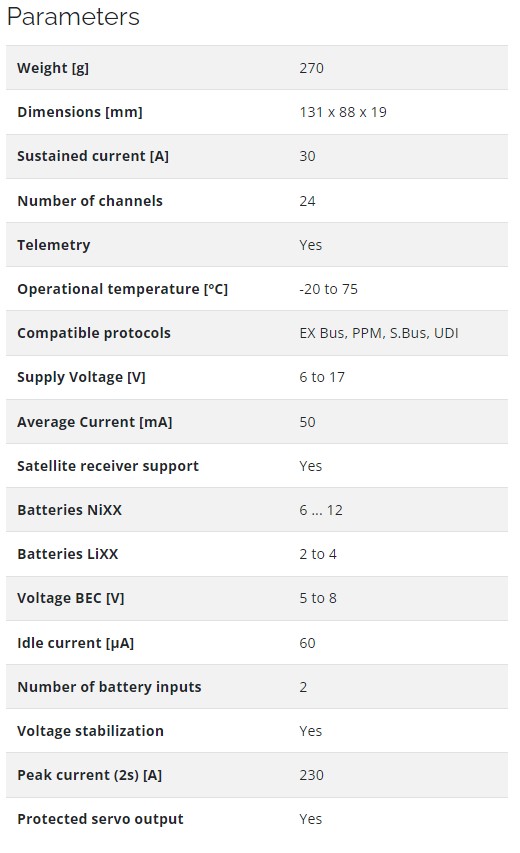This screenshot has height=853, width=520.
Task: Select the Telemetry row label
Action: point(54,245)
